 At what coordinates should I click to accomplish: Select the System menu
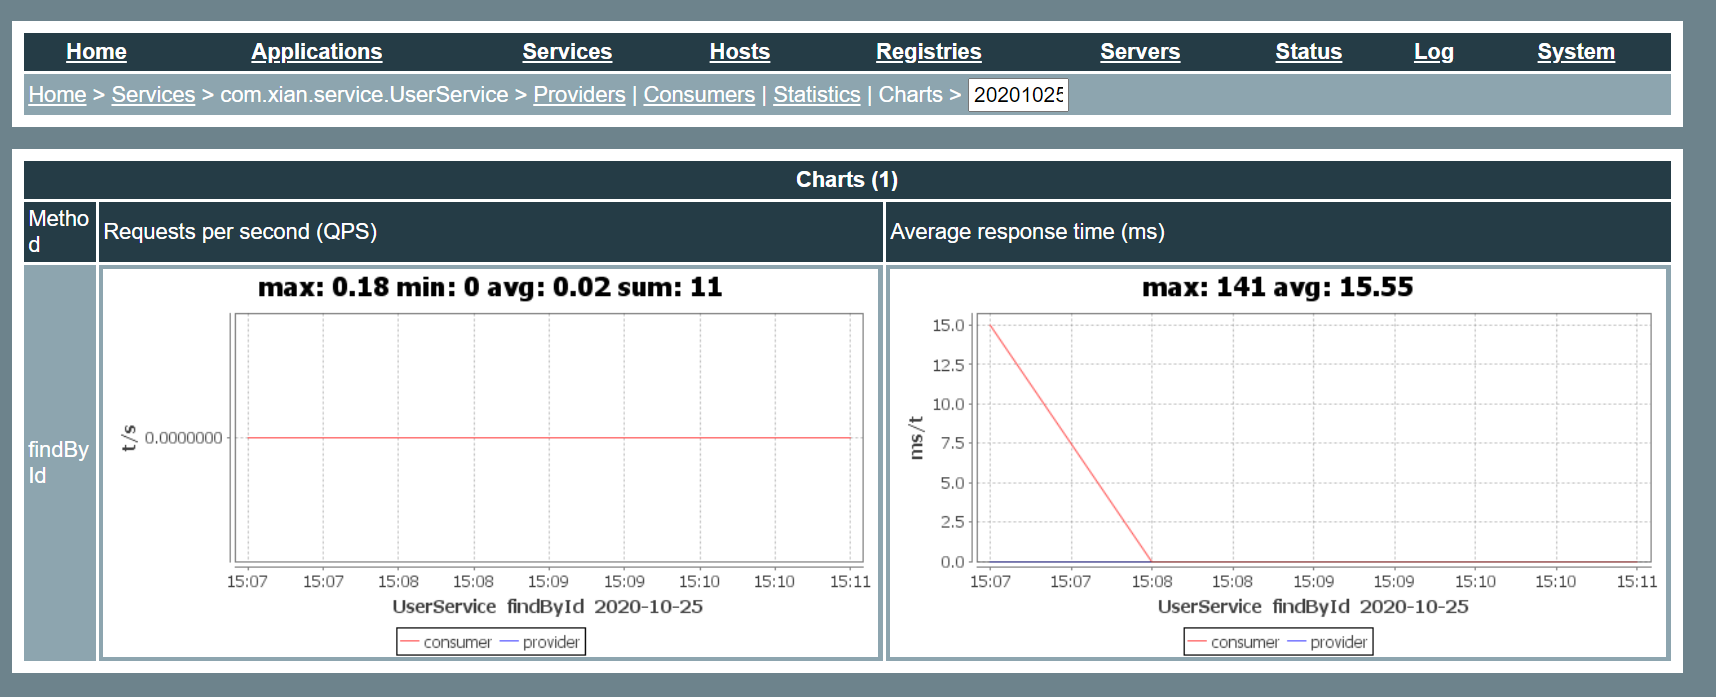[x=1575, y=52]
